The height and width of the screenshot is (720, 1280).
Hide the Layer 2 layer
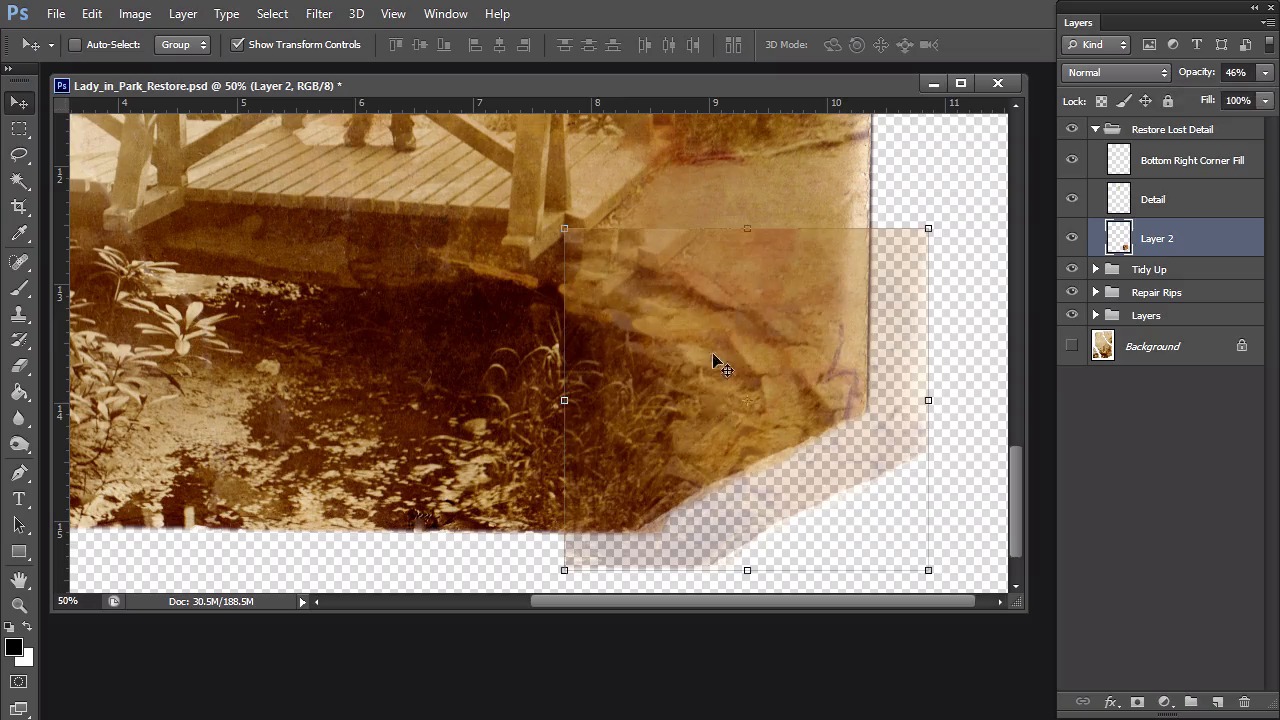(x=1072, y=238)
